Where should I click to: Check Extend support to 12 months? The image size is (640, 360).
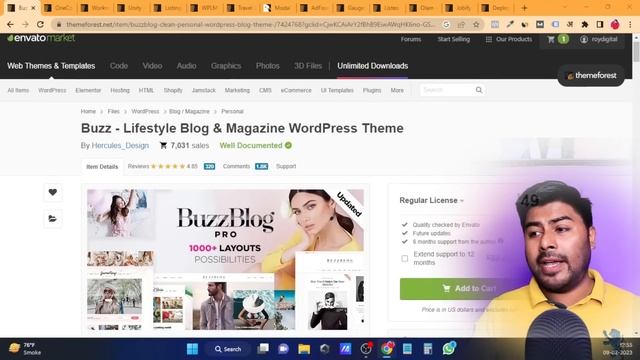(x=404, y=258)
